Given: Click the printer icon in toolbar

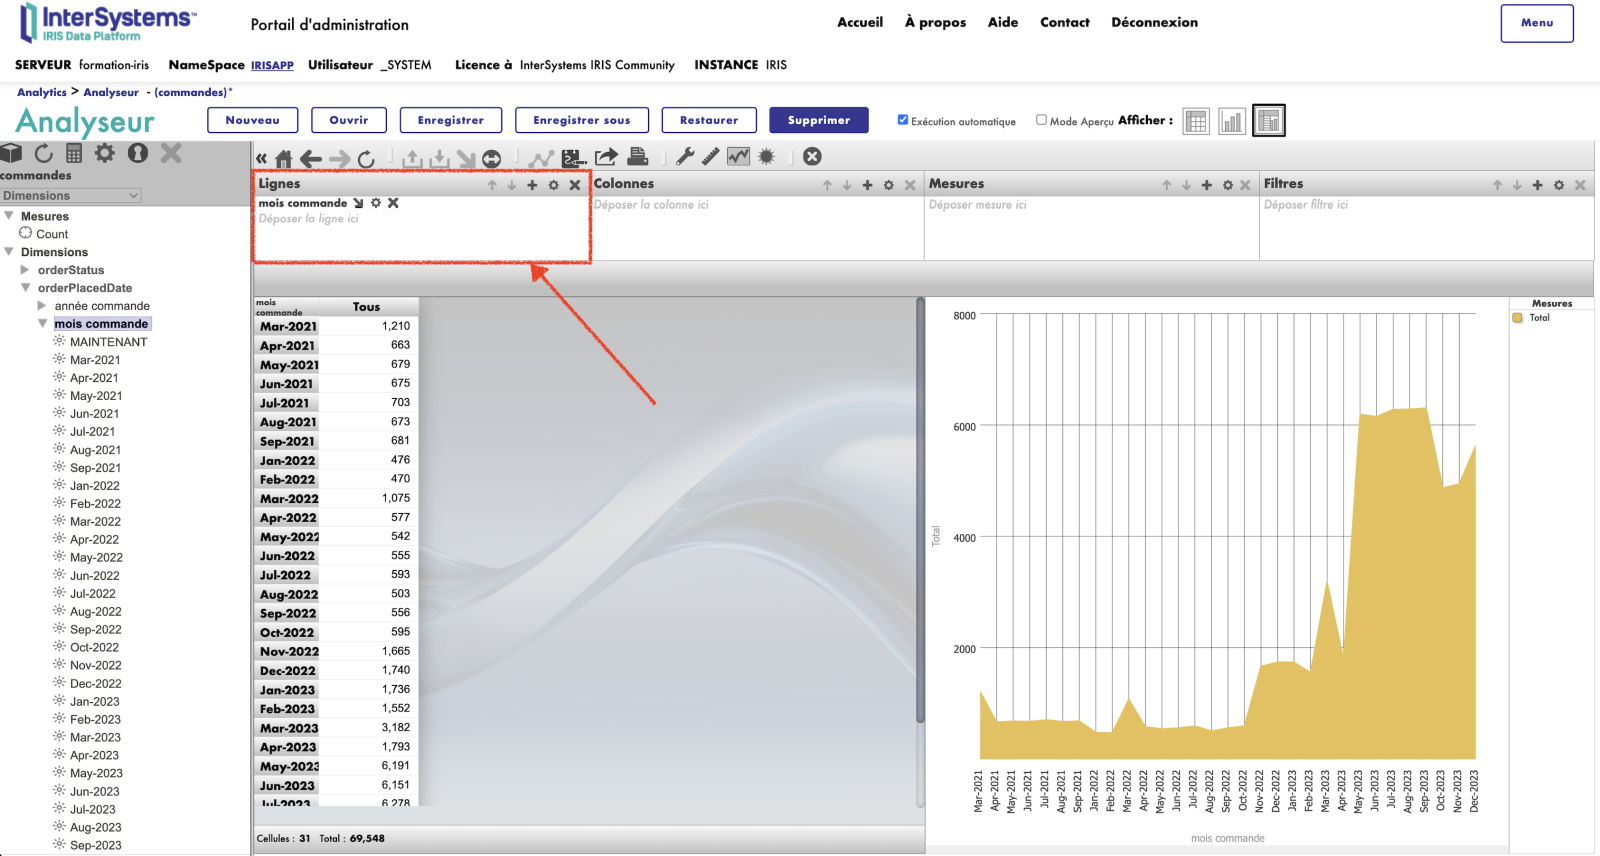Looking at the screenshot, I should pos(638,157).
